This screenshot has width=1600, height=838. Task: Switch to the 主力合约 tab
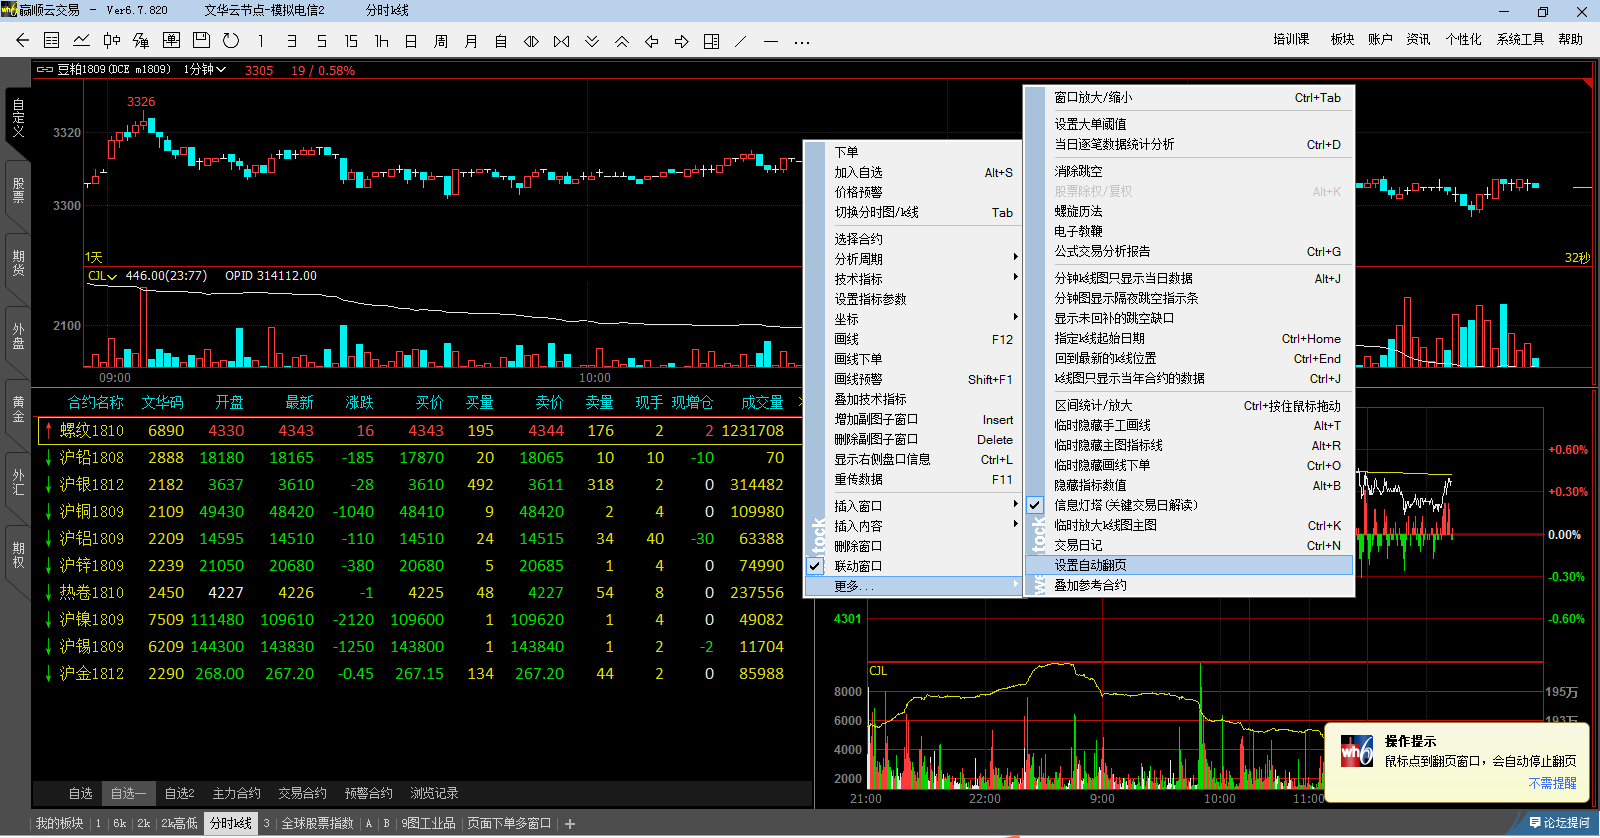coord(236,793)
